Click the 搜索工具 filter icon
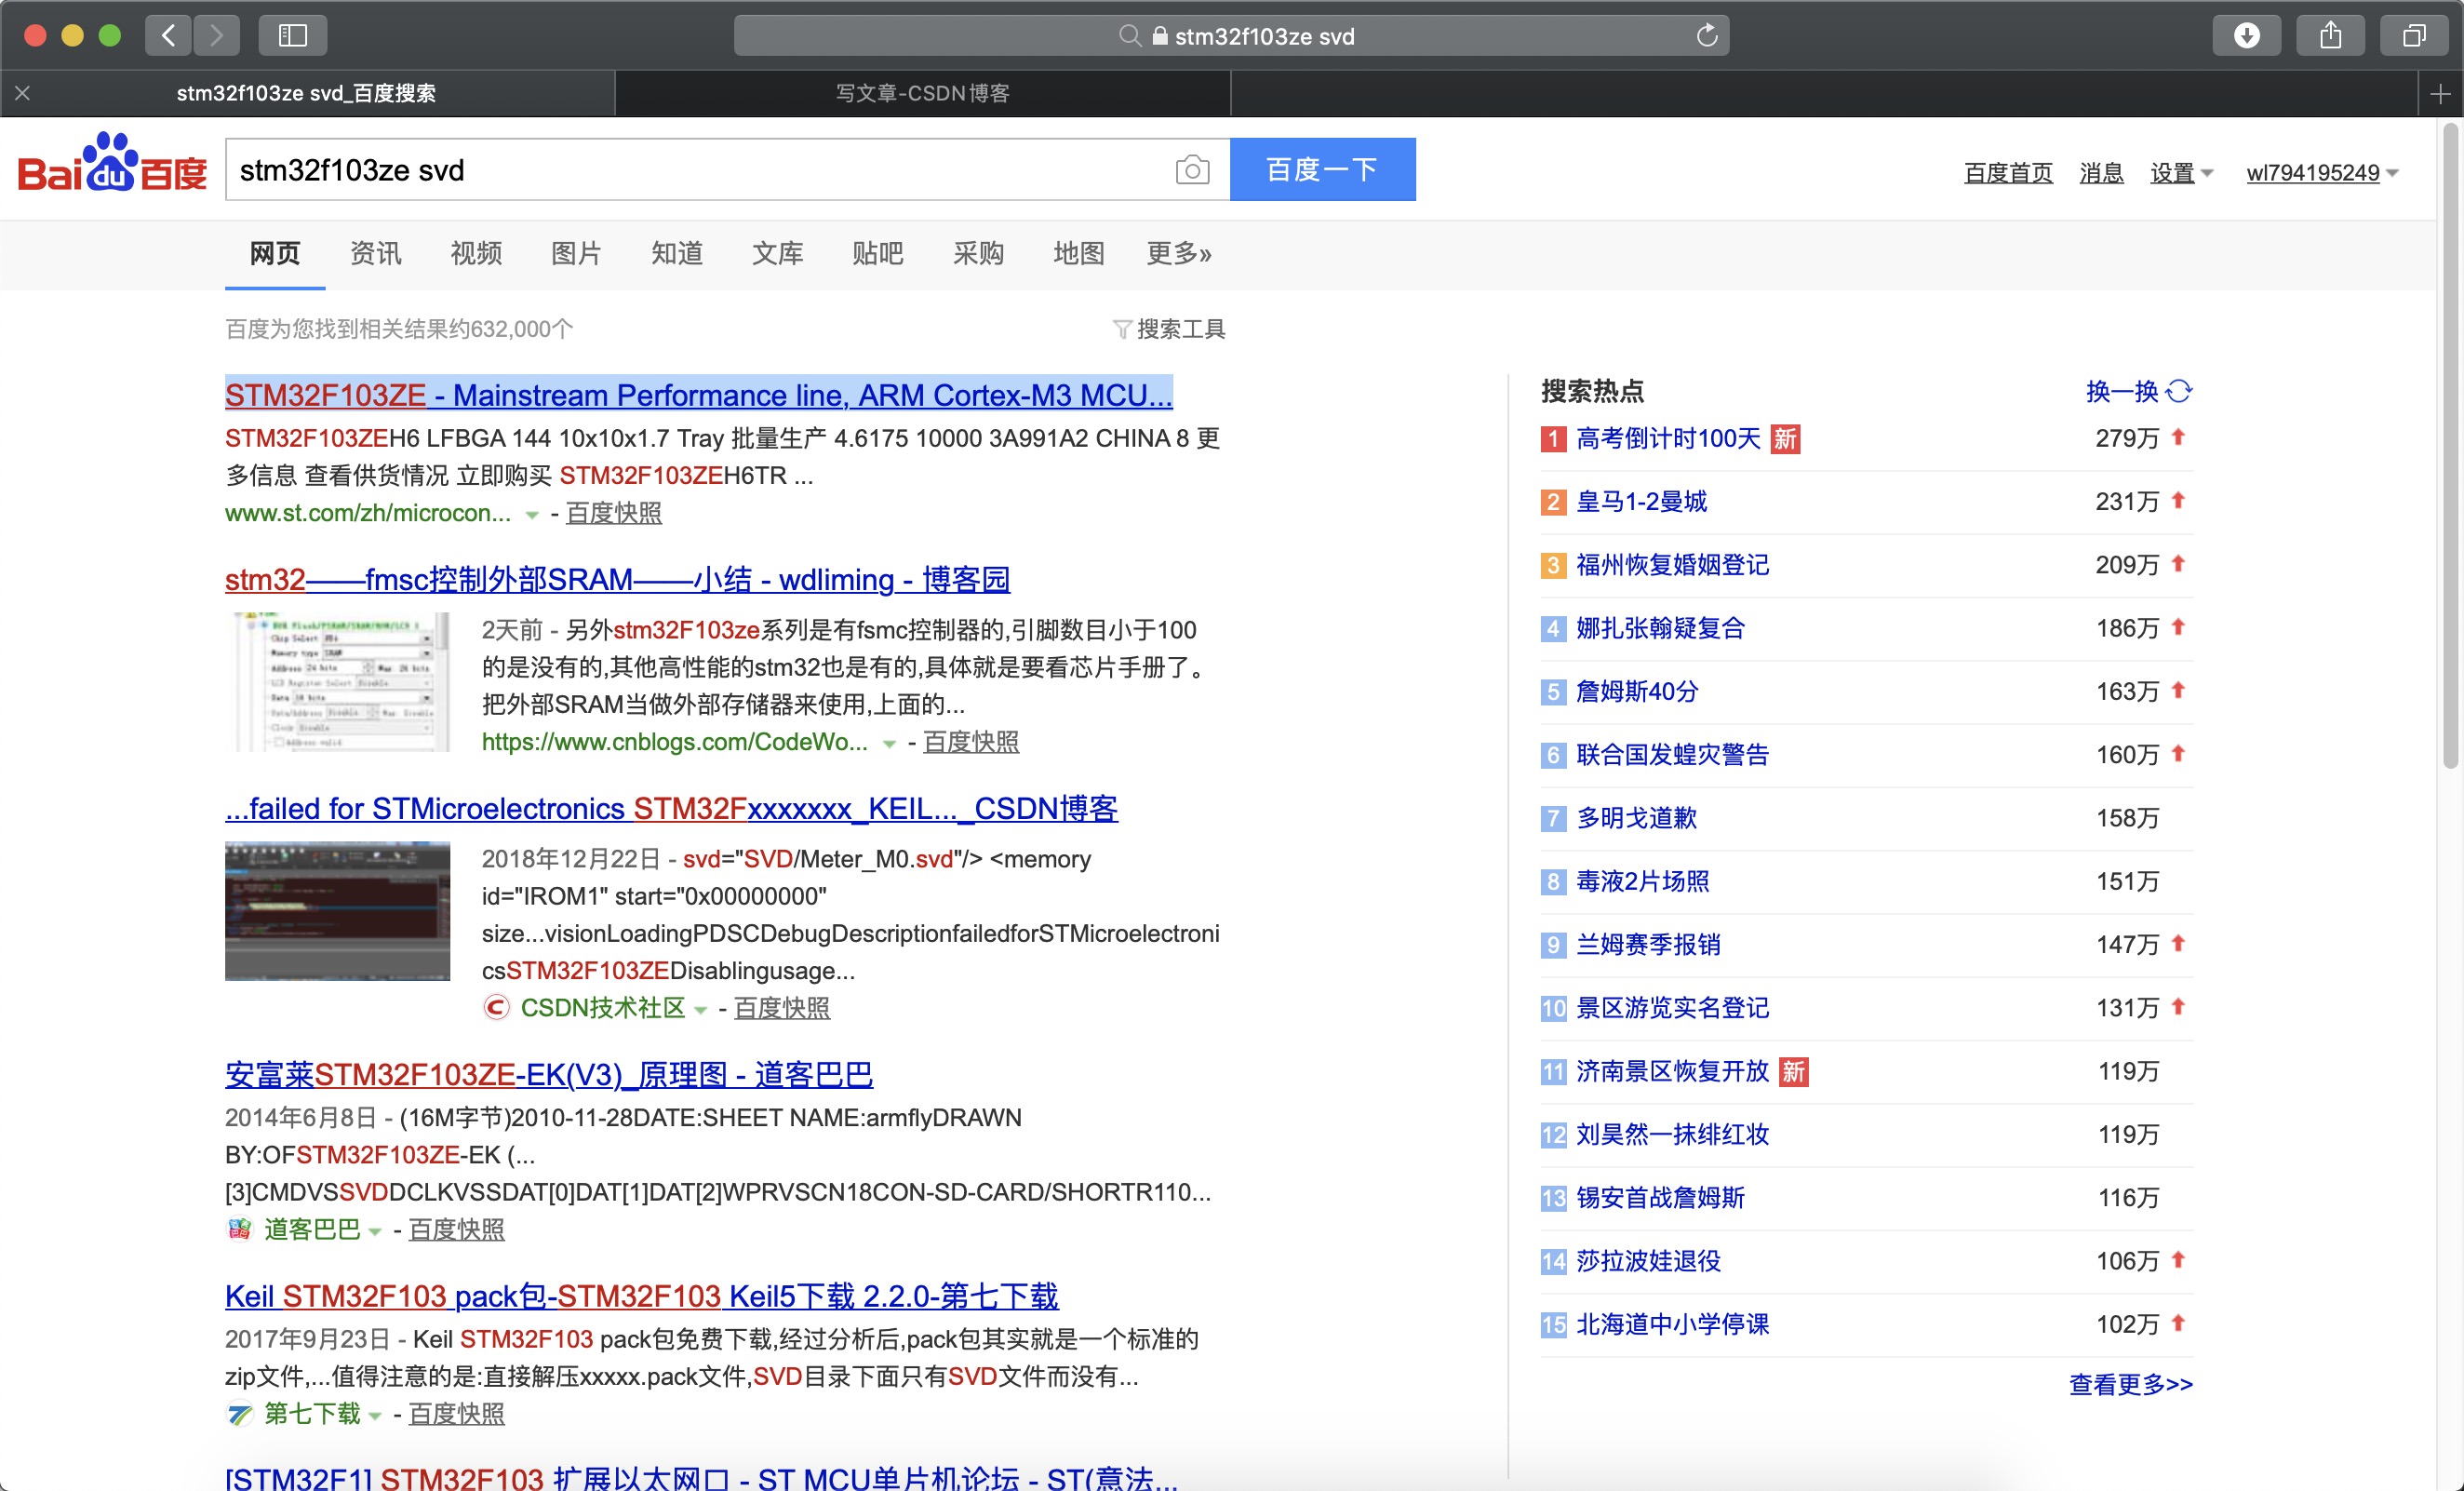This screenshot has width=2464, height=1491. (x=1122, y=329)
